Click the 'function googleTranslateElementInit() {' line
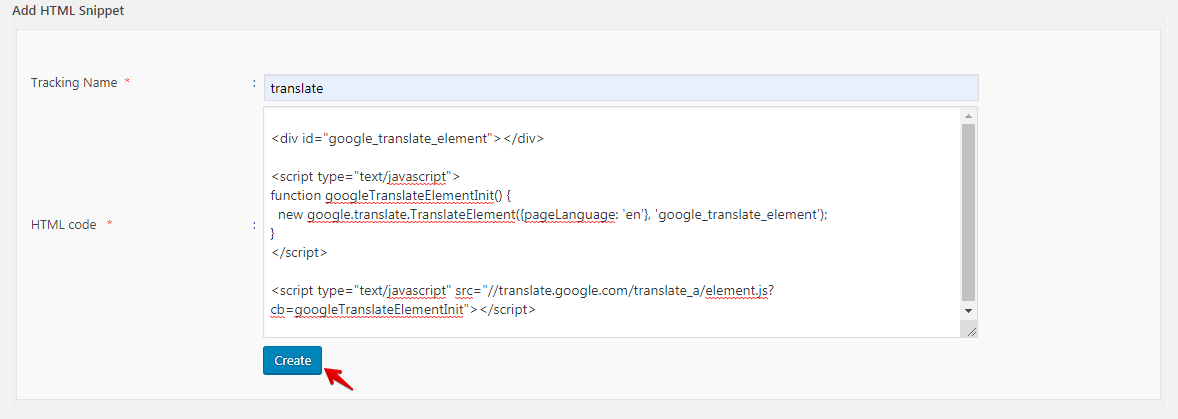The width and height of the screenshot is (1178, 419). click(391, 196)
